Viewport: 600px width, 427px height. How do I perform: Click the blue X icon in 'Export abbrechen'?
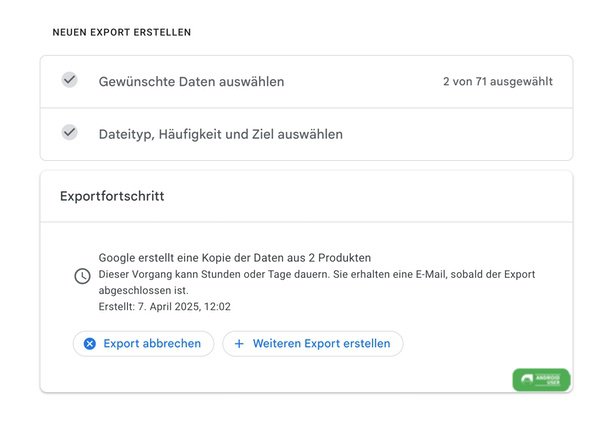[90, 344]
